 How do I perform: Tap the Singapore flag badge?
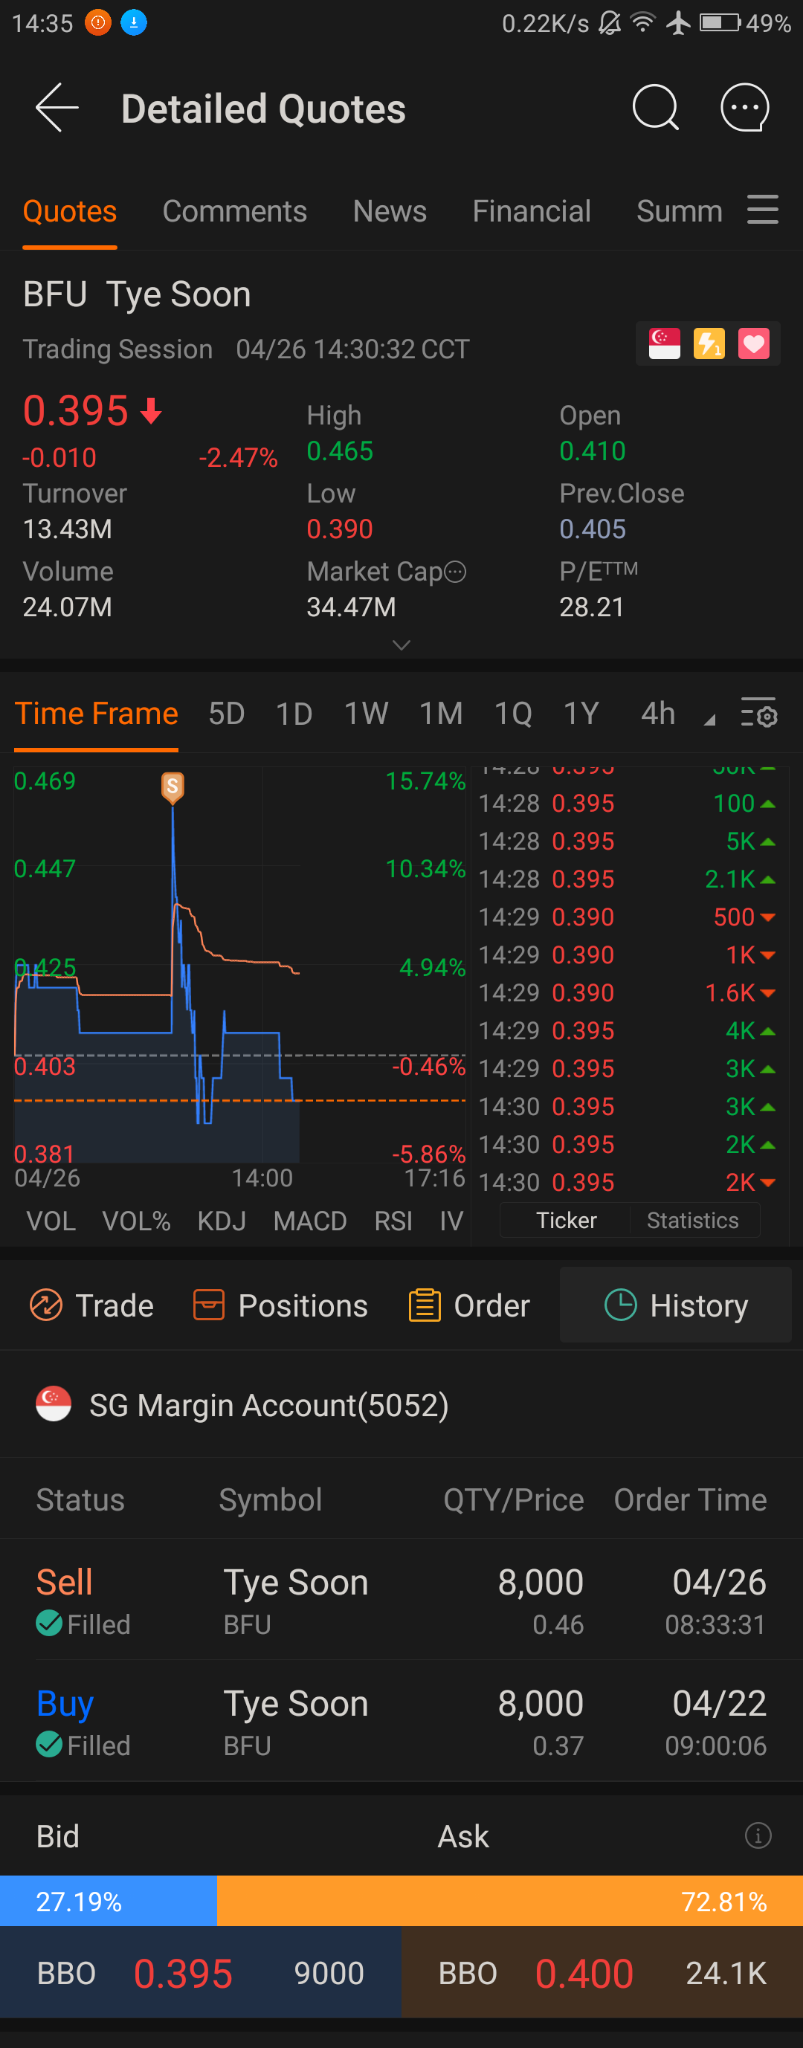(x=664, y=344)
